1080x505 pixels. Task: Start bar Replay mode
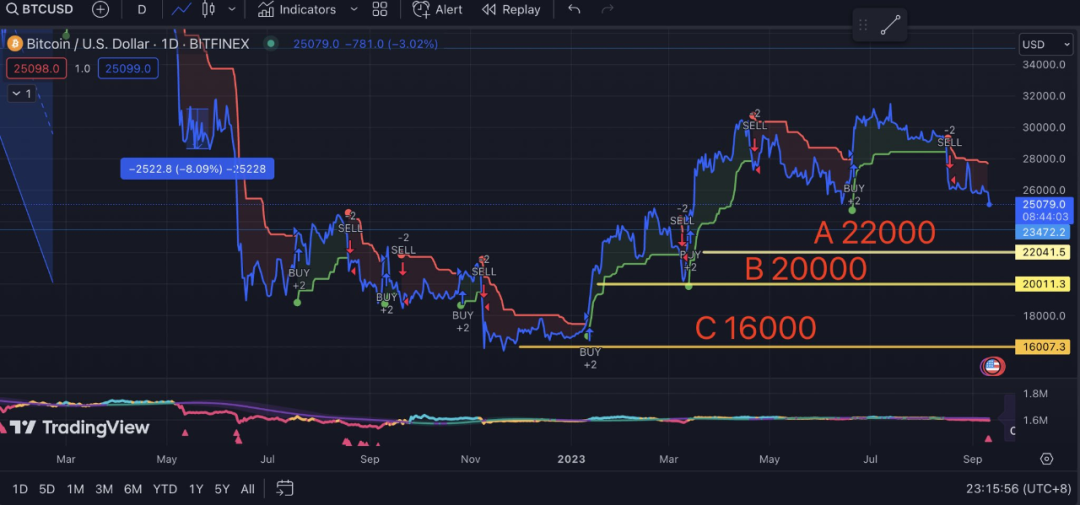511,10
